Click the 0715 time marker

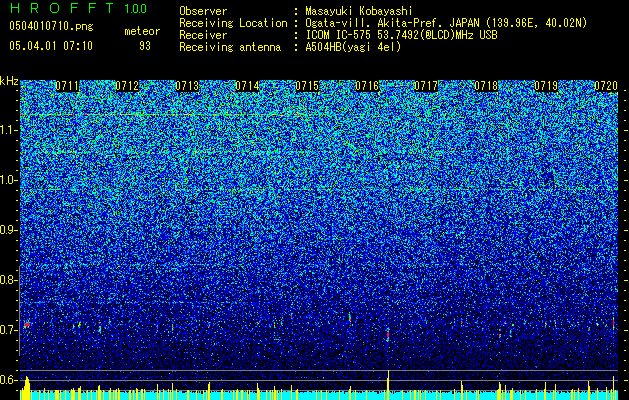click(307, 86)
